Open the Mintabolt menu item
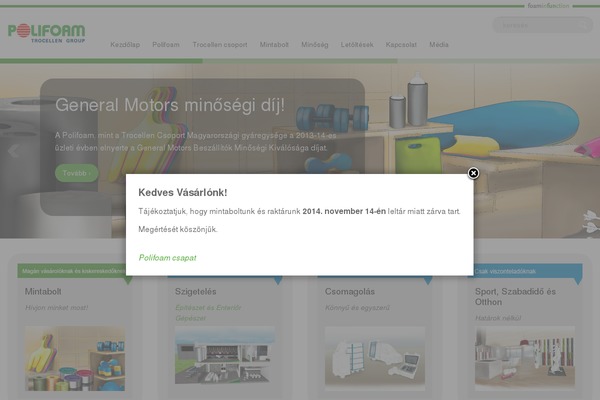The width and height of the screenshot is (600, 400). (x=274, y=45)
